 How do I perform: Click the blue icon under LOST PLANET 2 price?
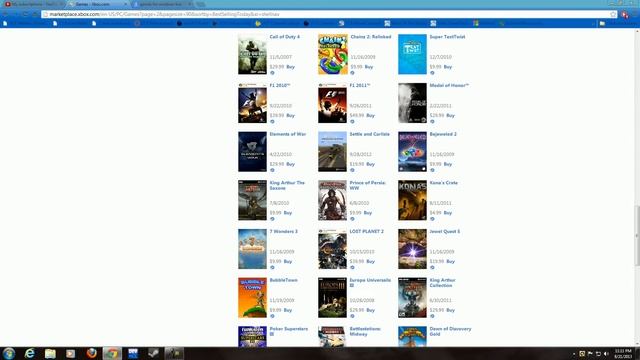[x=352, y=267]
